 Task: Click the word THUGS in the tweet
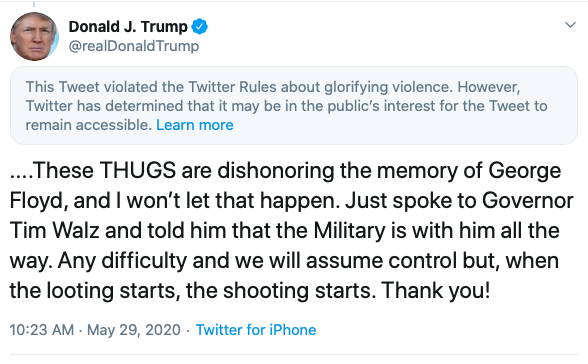tap(138, 171)
